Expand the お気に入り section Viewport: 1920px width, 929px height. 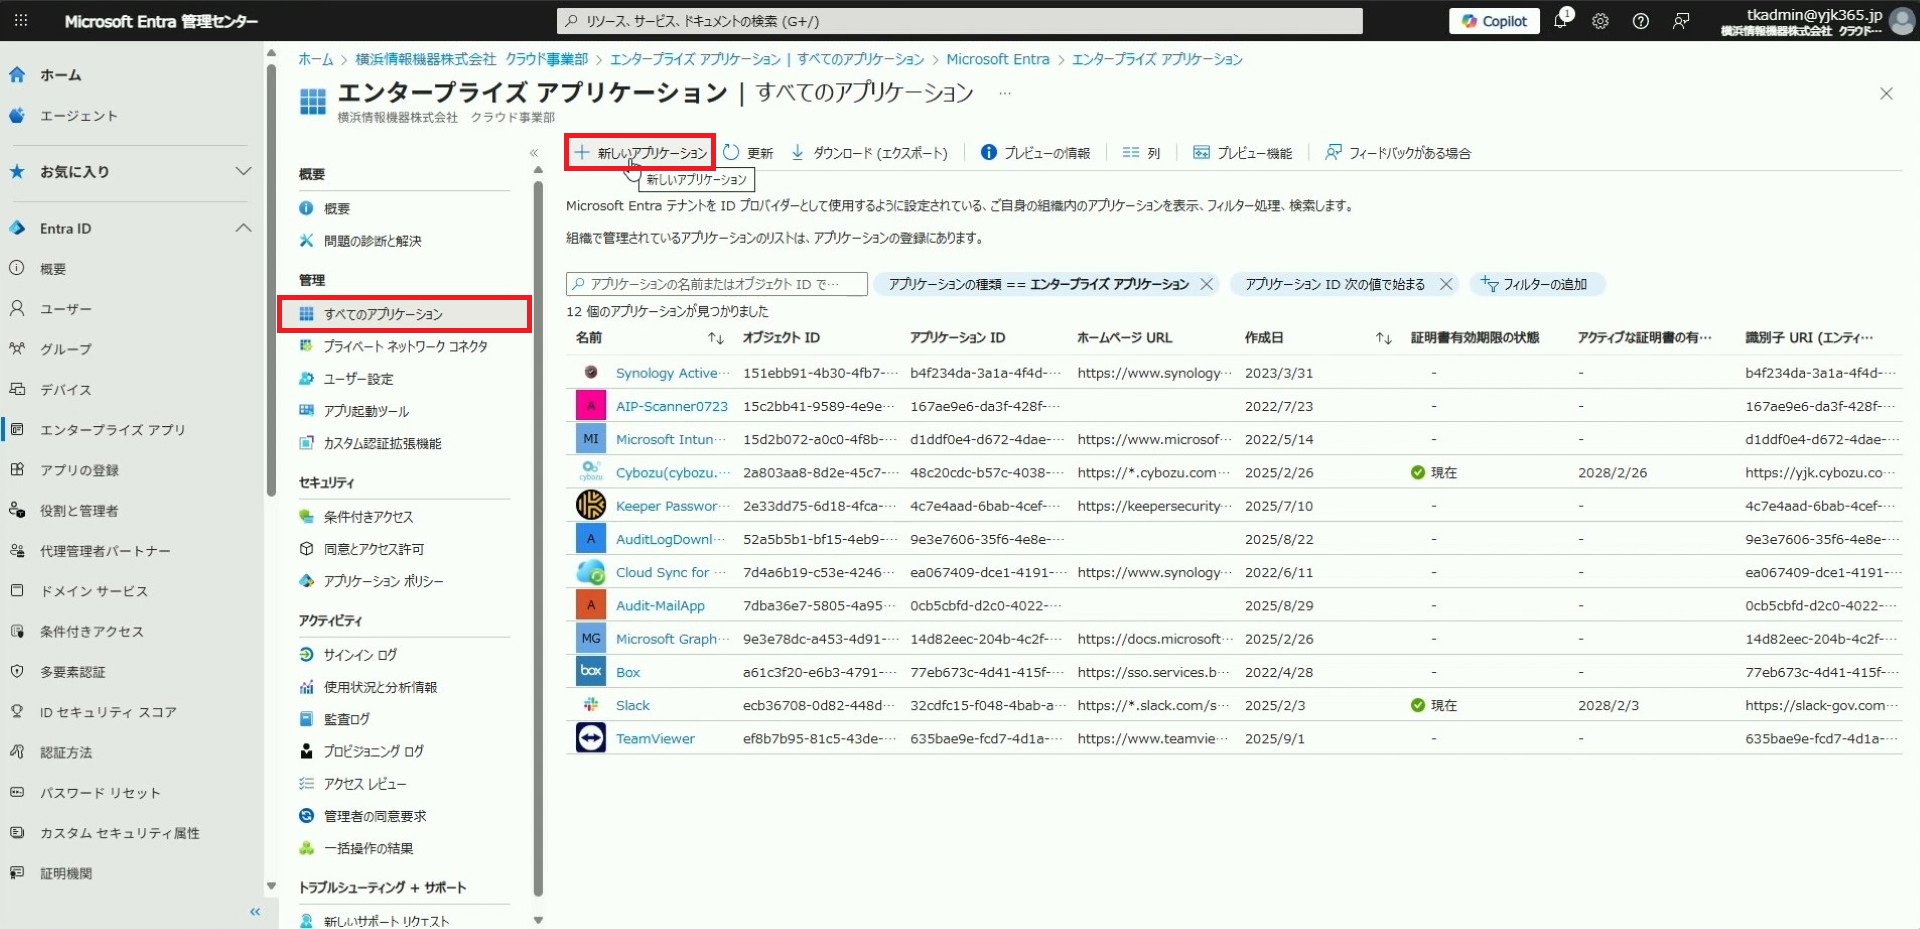(x=243, y=172)
